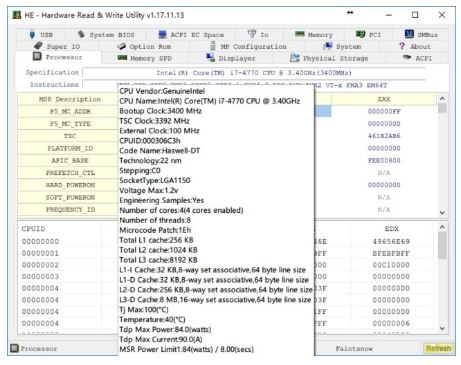Click the Specification text field

tap(254, 73)
